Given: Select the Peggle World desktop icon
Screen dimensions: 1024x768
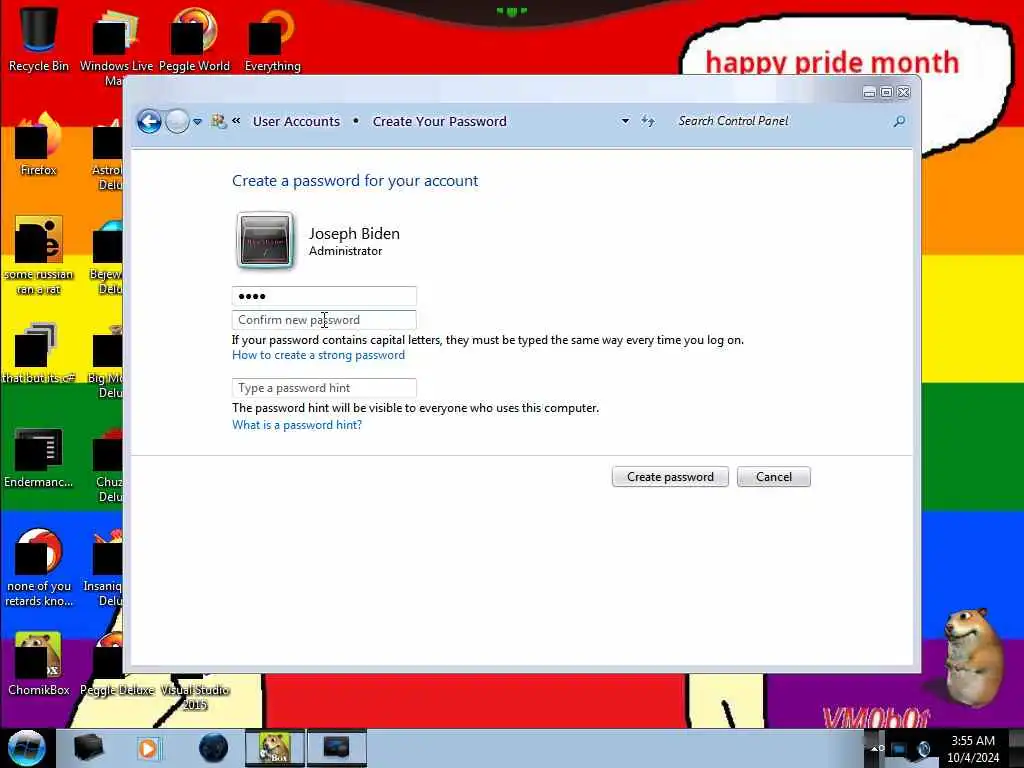Looking at the screenshot, I should click(x=194, y=39).
